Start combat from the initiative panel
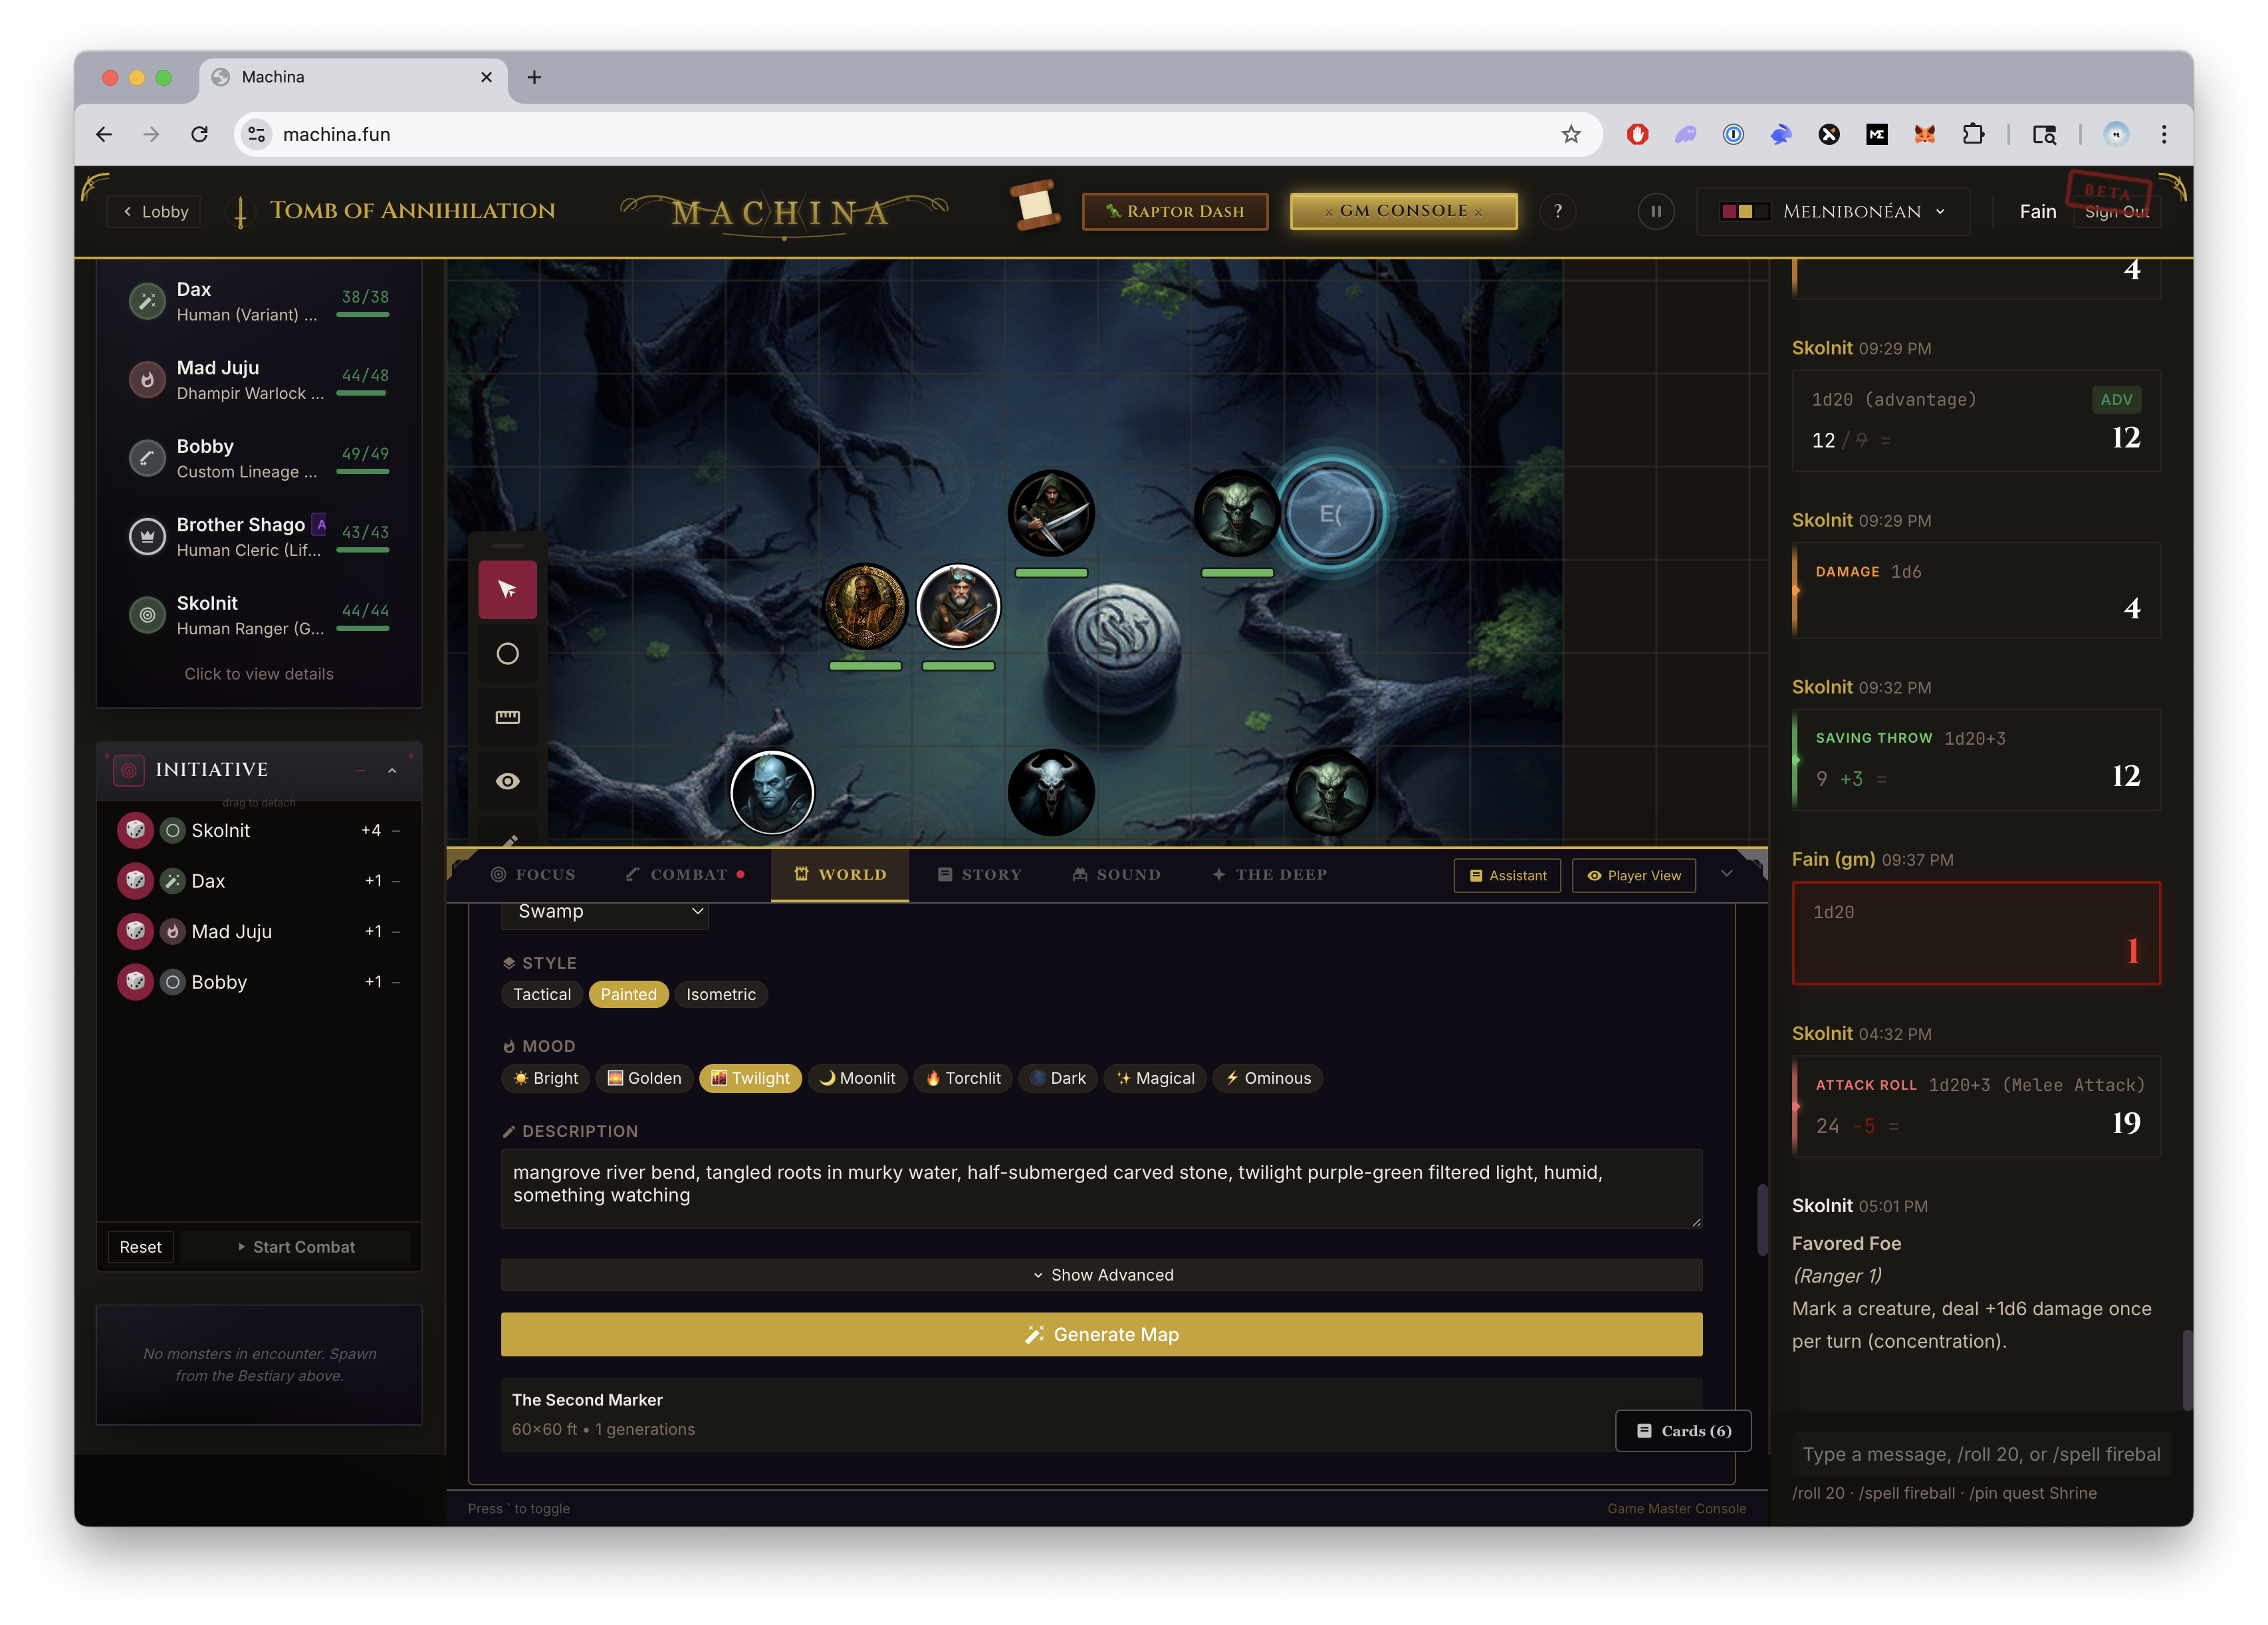The height and width of the screenshot is (1625, 2268). click(x=296, y=1246)
